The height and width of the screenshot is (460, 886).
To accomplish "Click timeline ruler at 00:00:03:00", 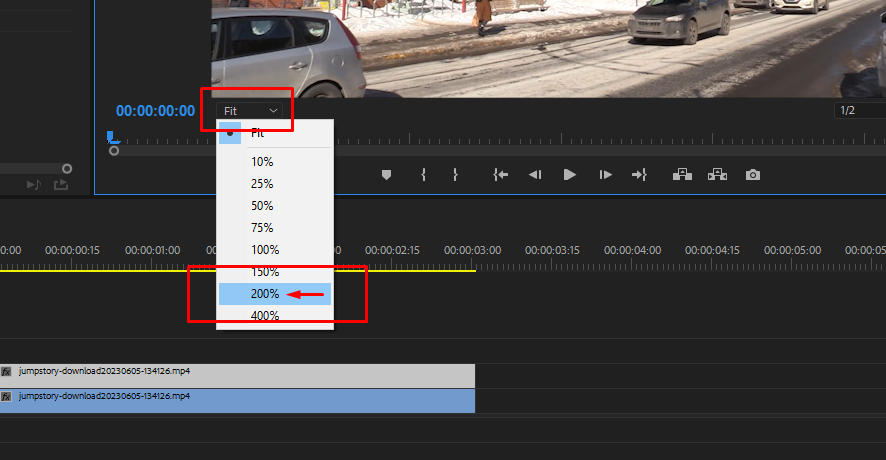I will tap(472, 250).
